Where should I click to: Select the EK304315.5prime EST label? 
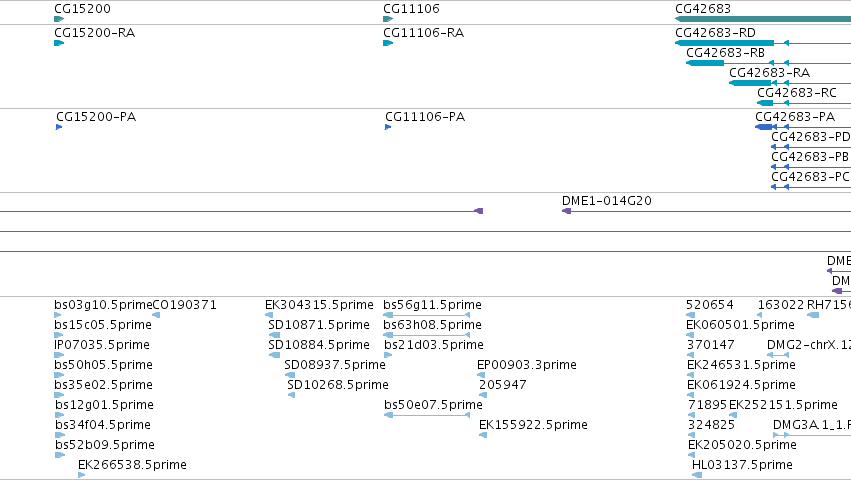(x=319, y=305)
